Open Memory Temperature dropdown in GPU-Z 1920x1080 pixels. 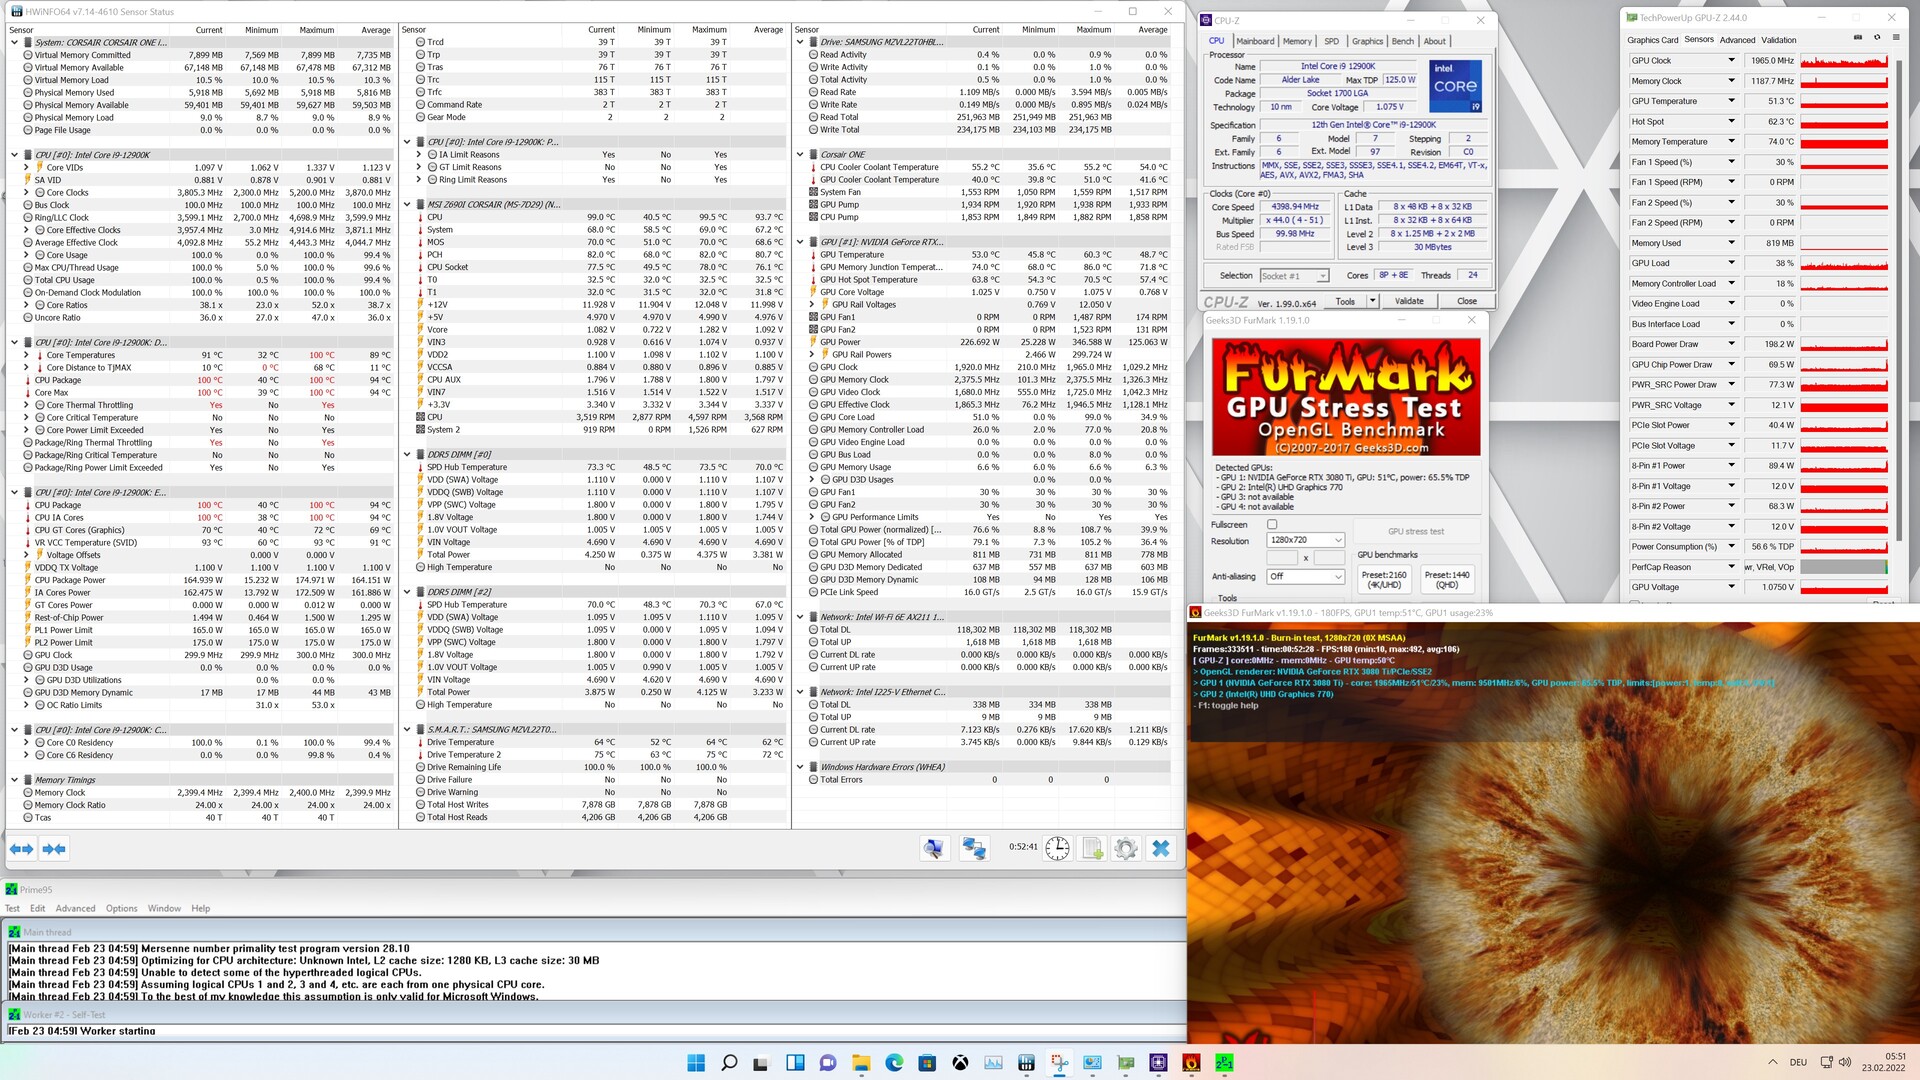(1731, 142)
